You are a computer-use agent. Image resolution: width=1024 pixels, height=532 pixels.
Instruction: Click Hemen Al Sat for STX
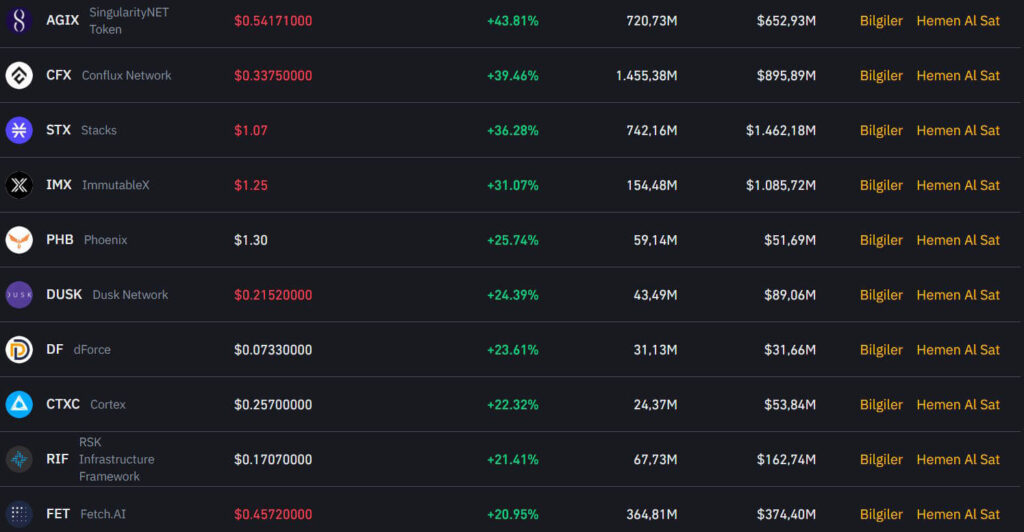[958, 131]
